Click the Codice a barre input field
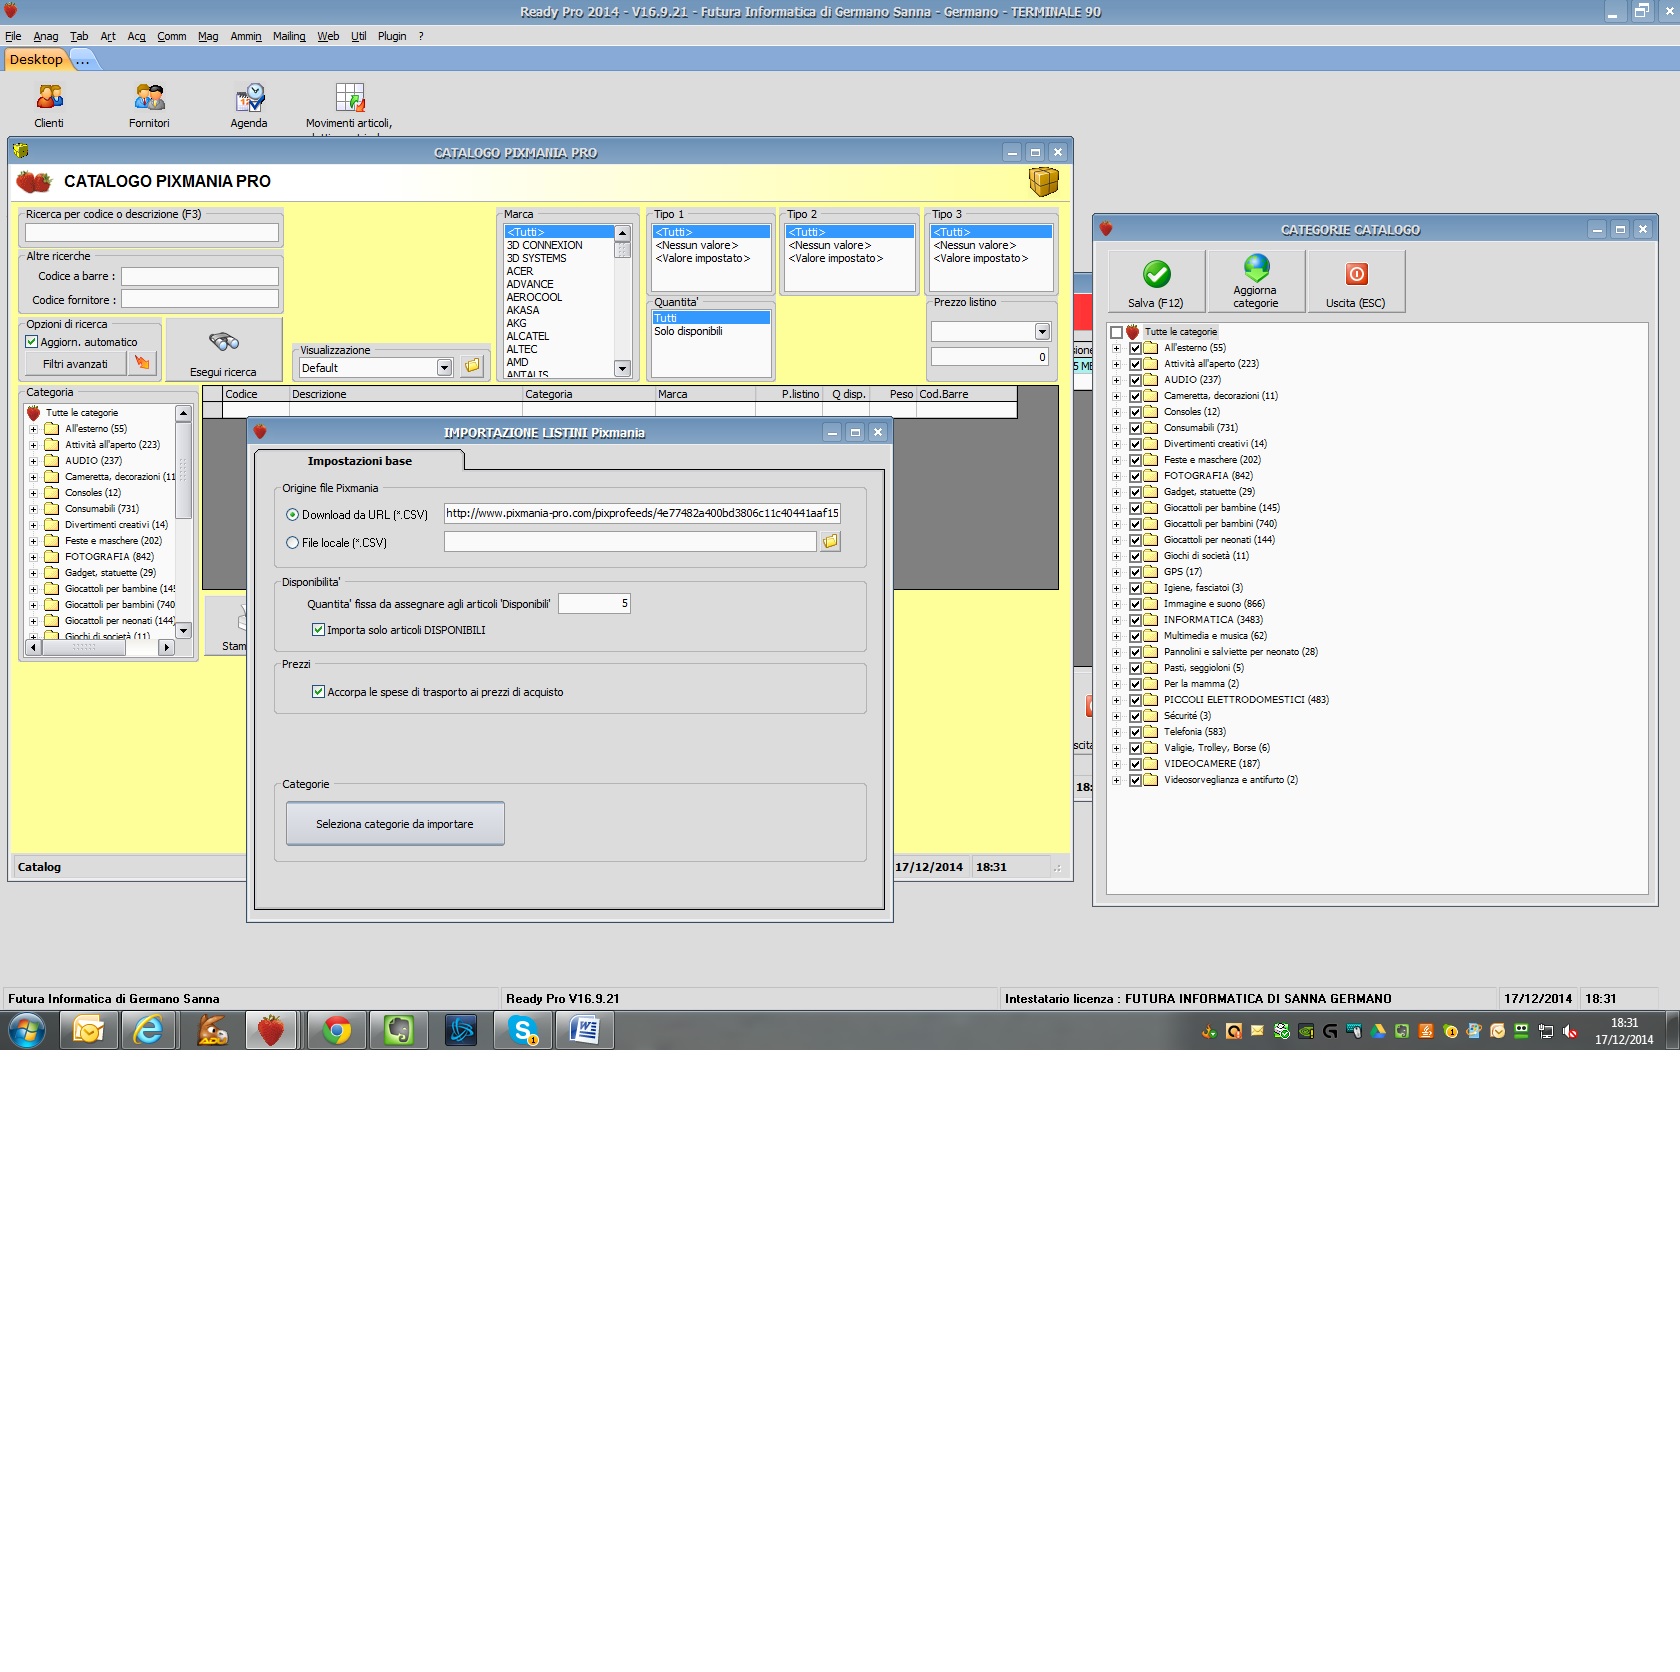Image resolution: width=1680 pixels, height=1672 pixels. click(200, 276)
